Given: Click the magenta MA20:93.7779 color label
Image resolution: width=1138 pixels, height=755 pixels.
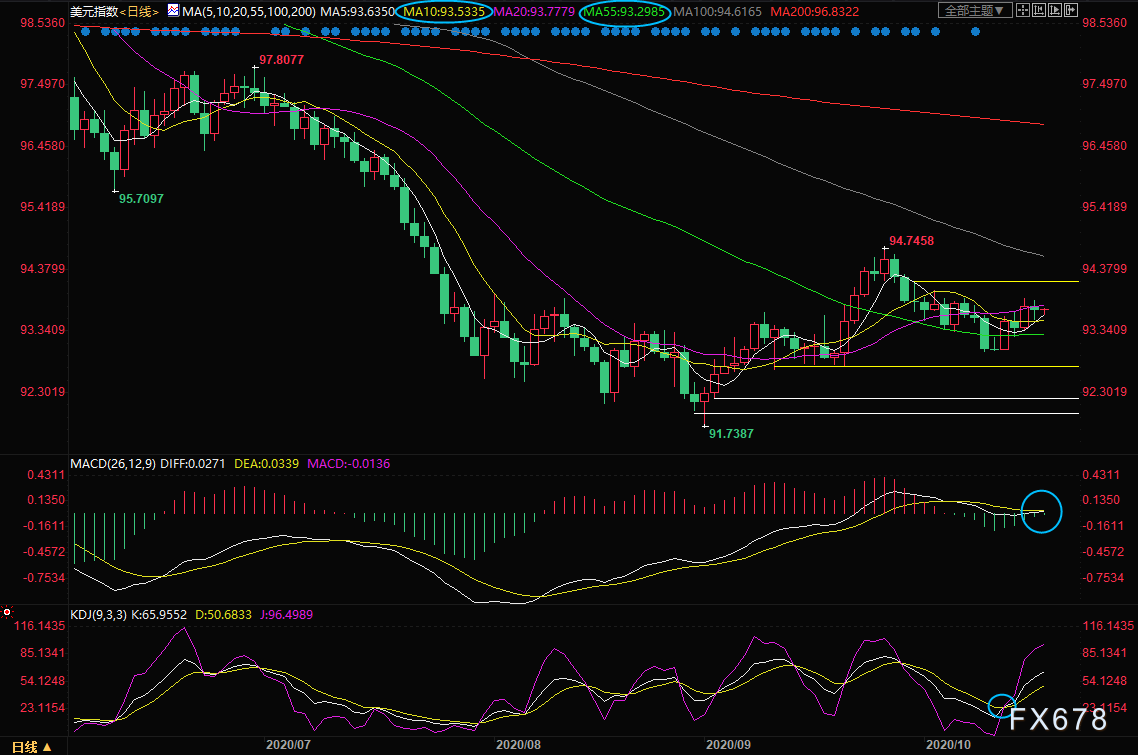Looking at the screenshot, I should tap(534, 12).
